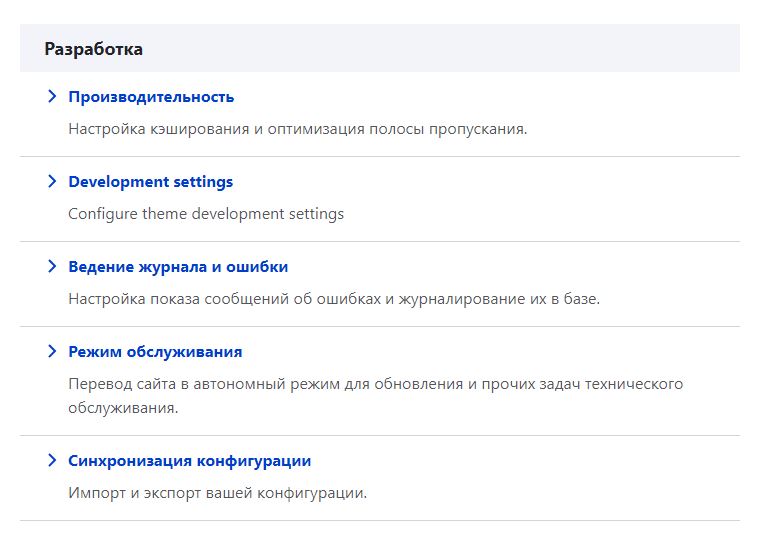This screenshot has height=547, width=762.
Task: Click the divider below Импорт и экспорт description
Action: point(380,520)
